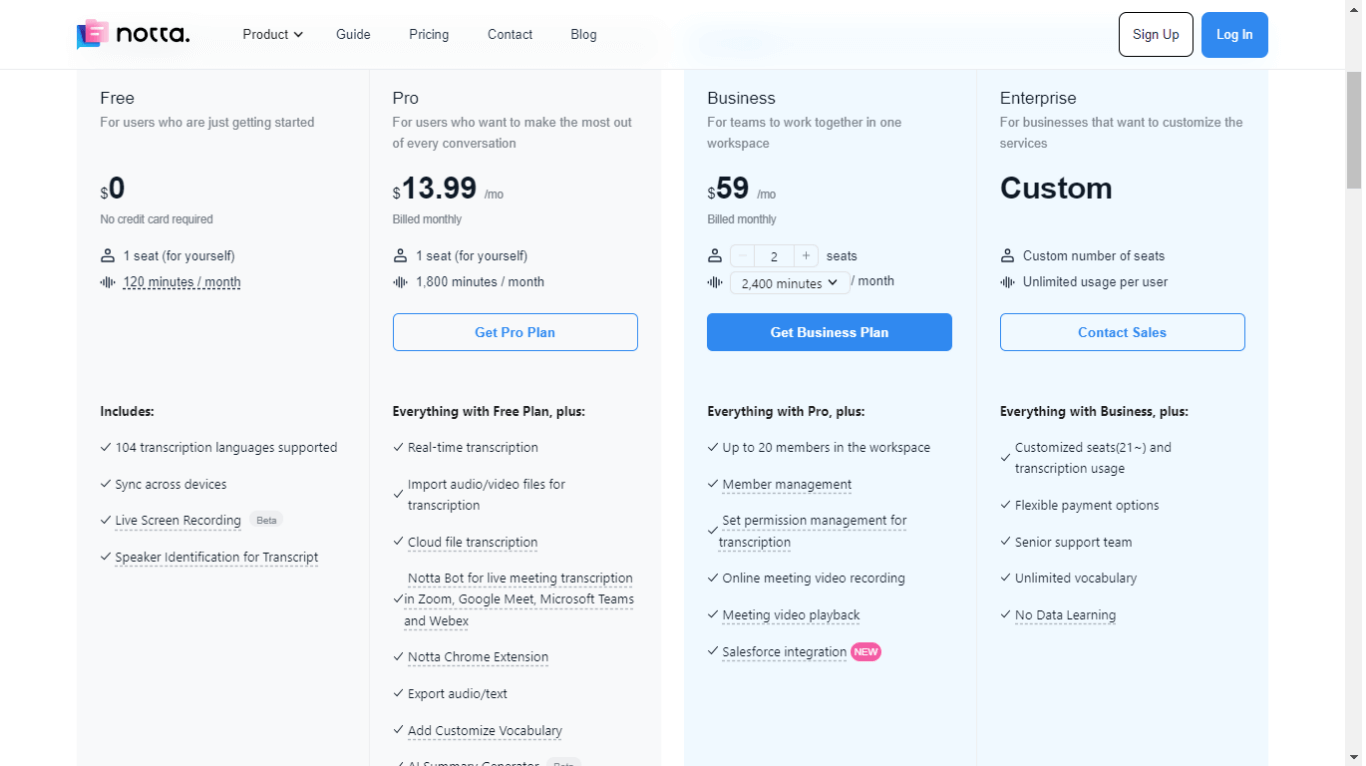Click 'Add Customize Vocabulary' feature
The width and height of the screenshot is (1366, 766).
485,730
